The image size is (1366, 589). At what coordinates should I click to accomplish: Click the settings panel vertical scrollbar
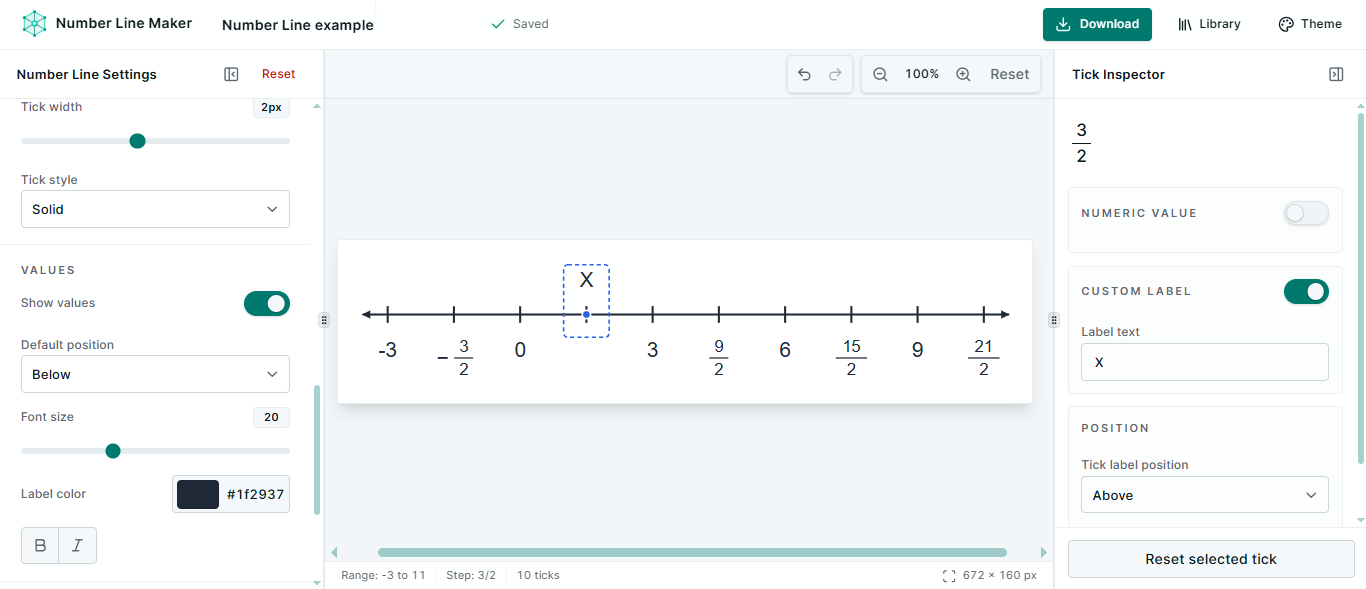[x=317, y=450]
